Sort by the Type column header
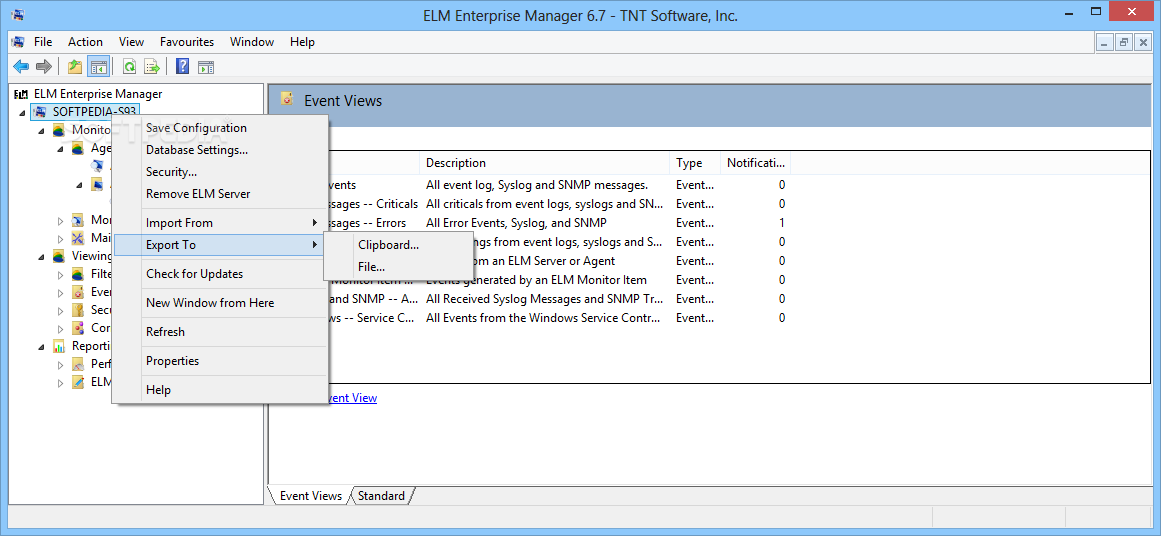Image resolution: width=1161 pixels, height=536 pixels. click(x=696, y=163)
